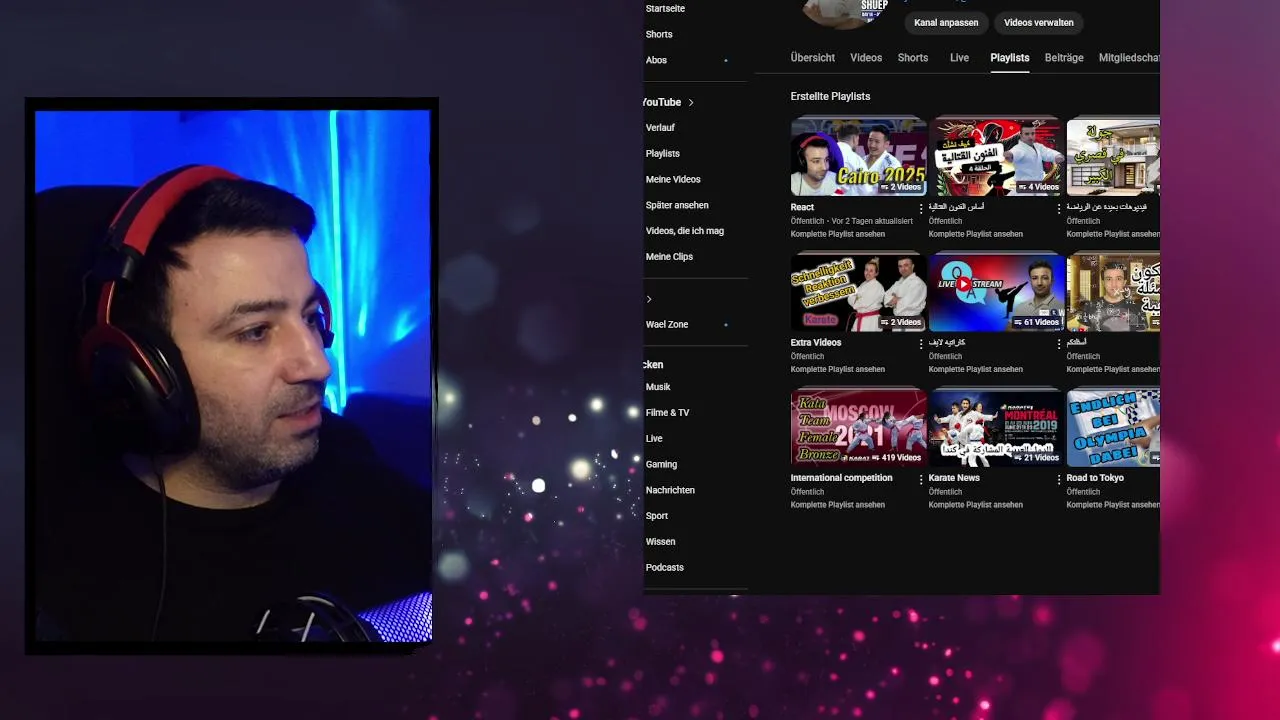This screenshot has height=720, width=1280.
Task: Click Komplette Playlist ansehen under International competition
Action: tap(837, 505)
